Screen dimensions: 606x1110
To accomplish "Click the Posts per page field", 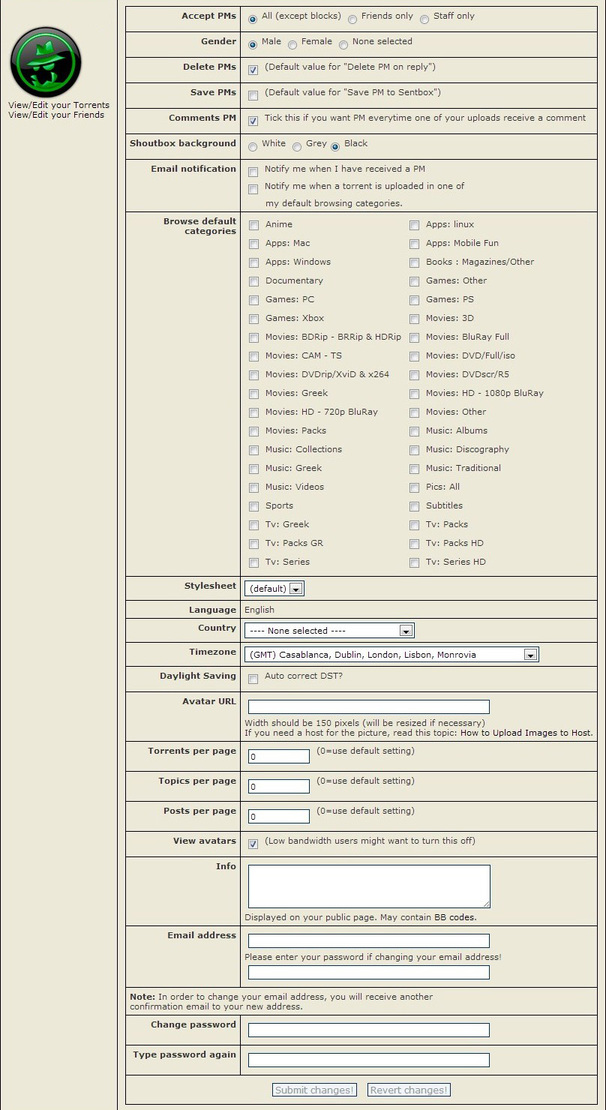I will [279, 816].
